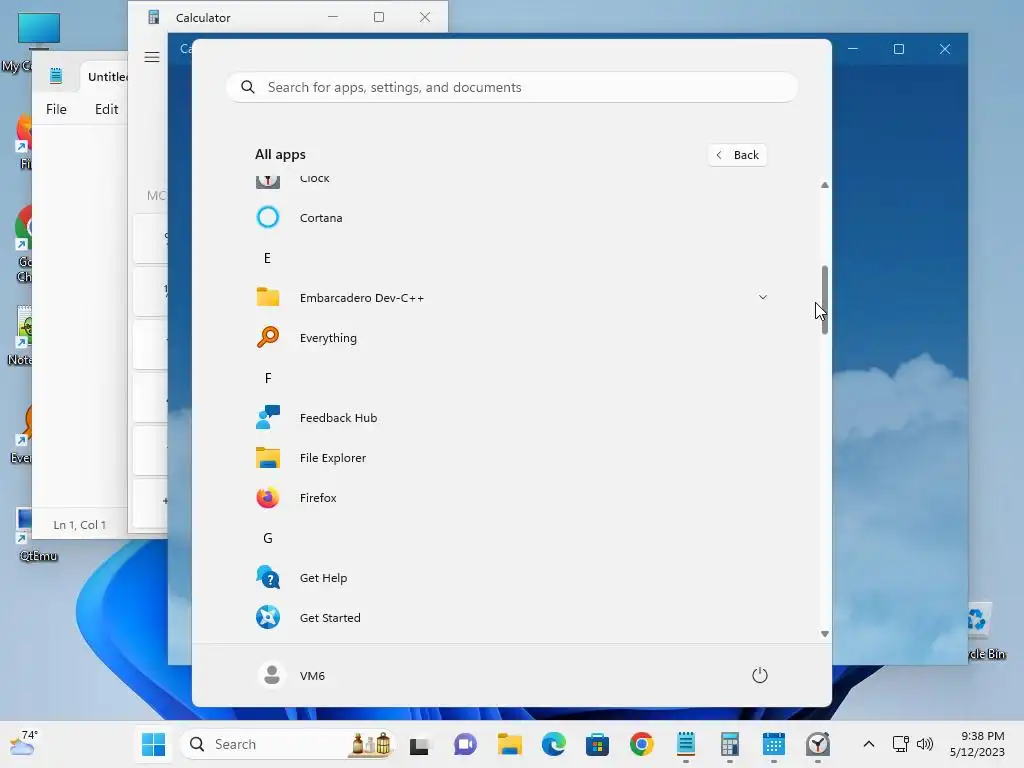Switch to Notepad on the taskbar
The height and width of the screenshot is (768, 1024).
(x=686, y=744)
